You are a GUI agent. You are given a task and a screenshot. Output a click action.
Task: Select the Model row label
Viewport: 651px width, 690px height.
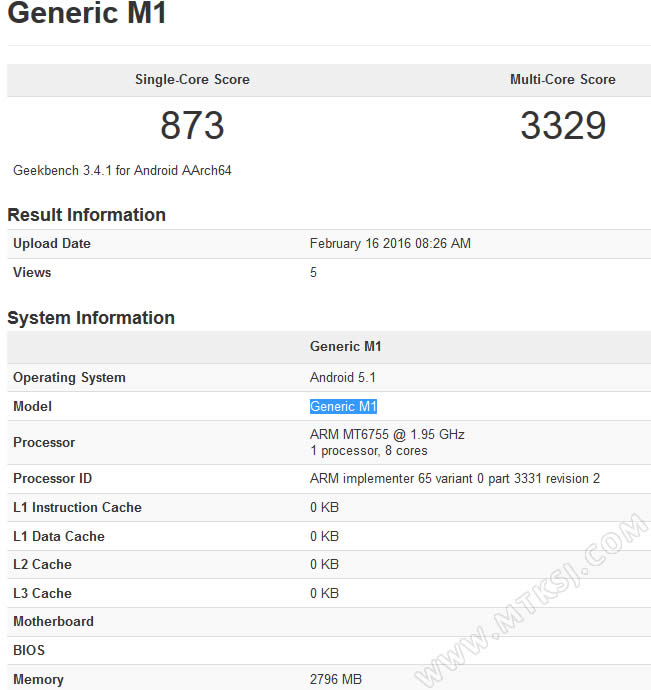pyautogui.click(x=33, y=406)
